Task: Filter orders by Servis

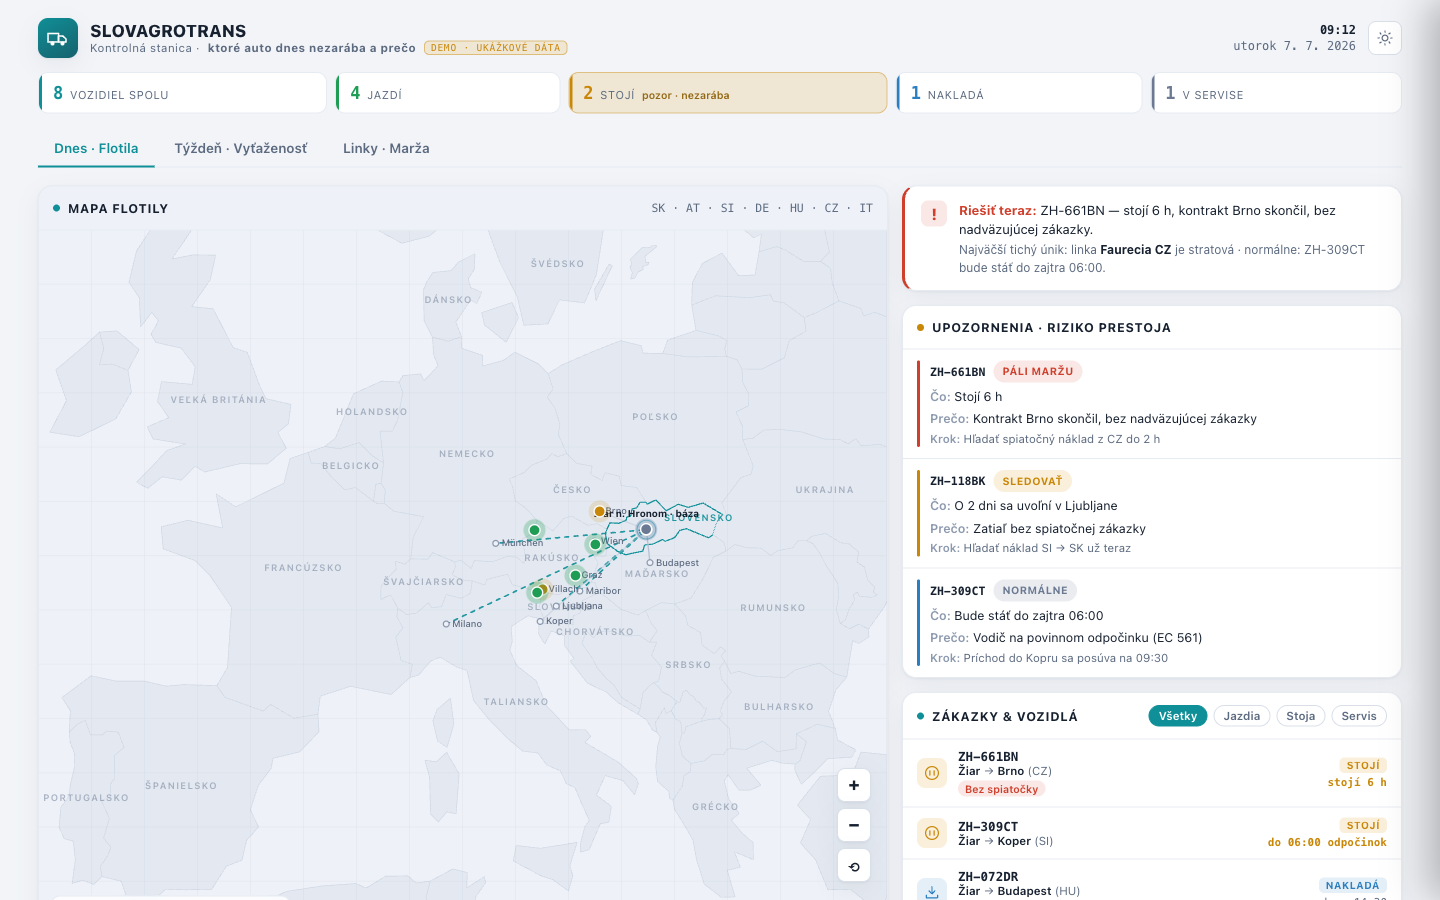Action: point(1359,716)
